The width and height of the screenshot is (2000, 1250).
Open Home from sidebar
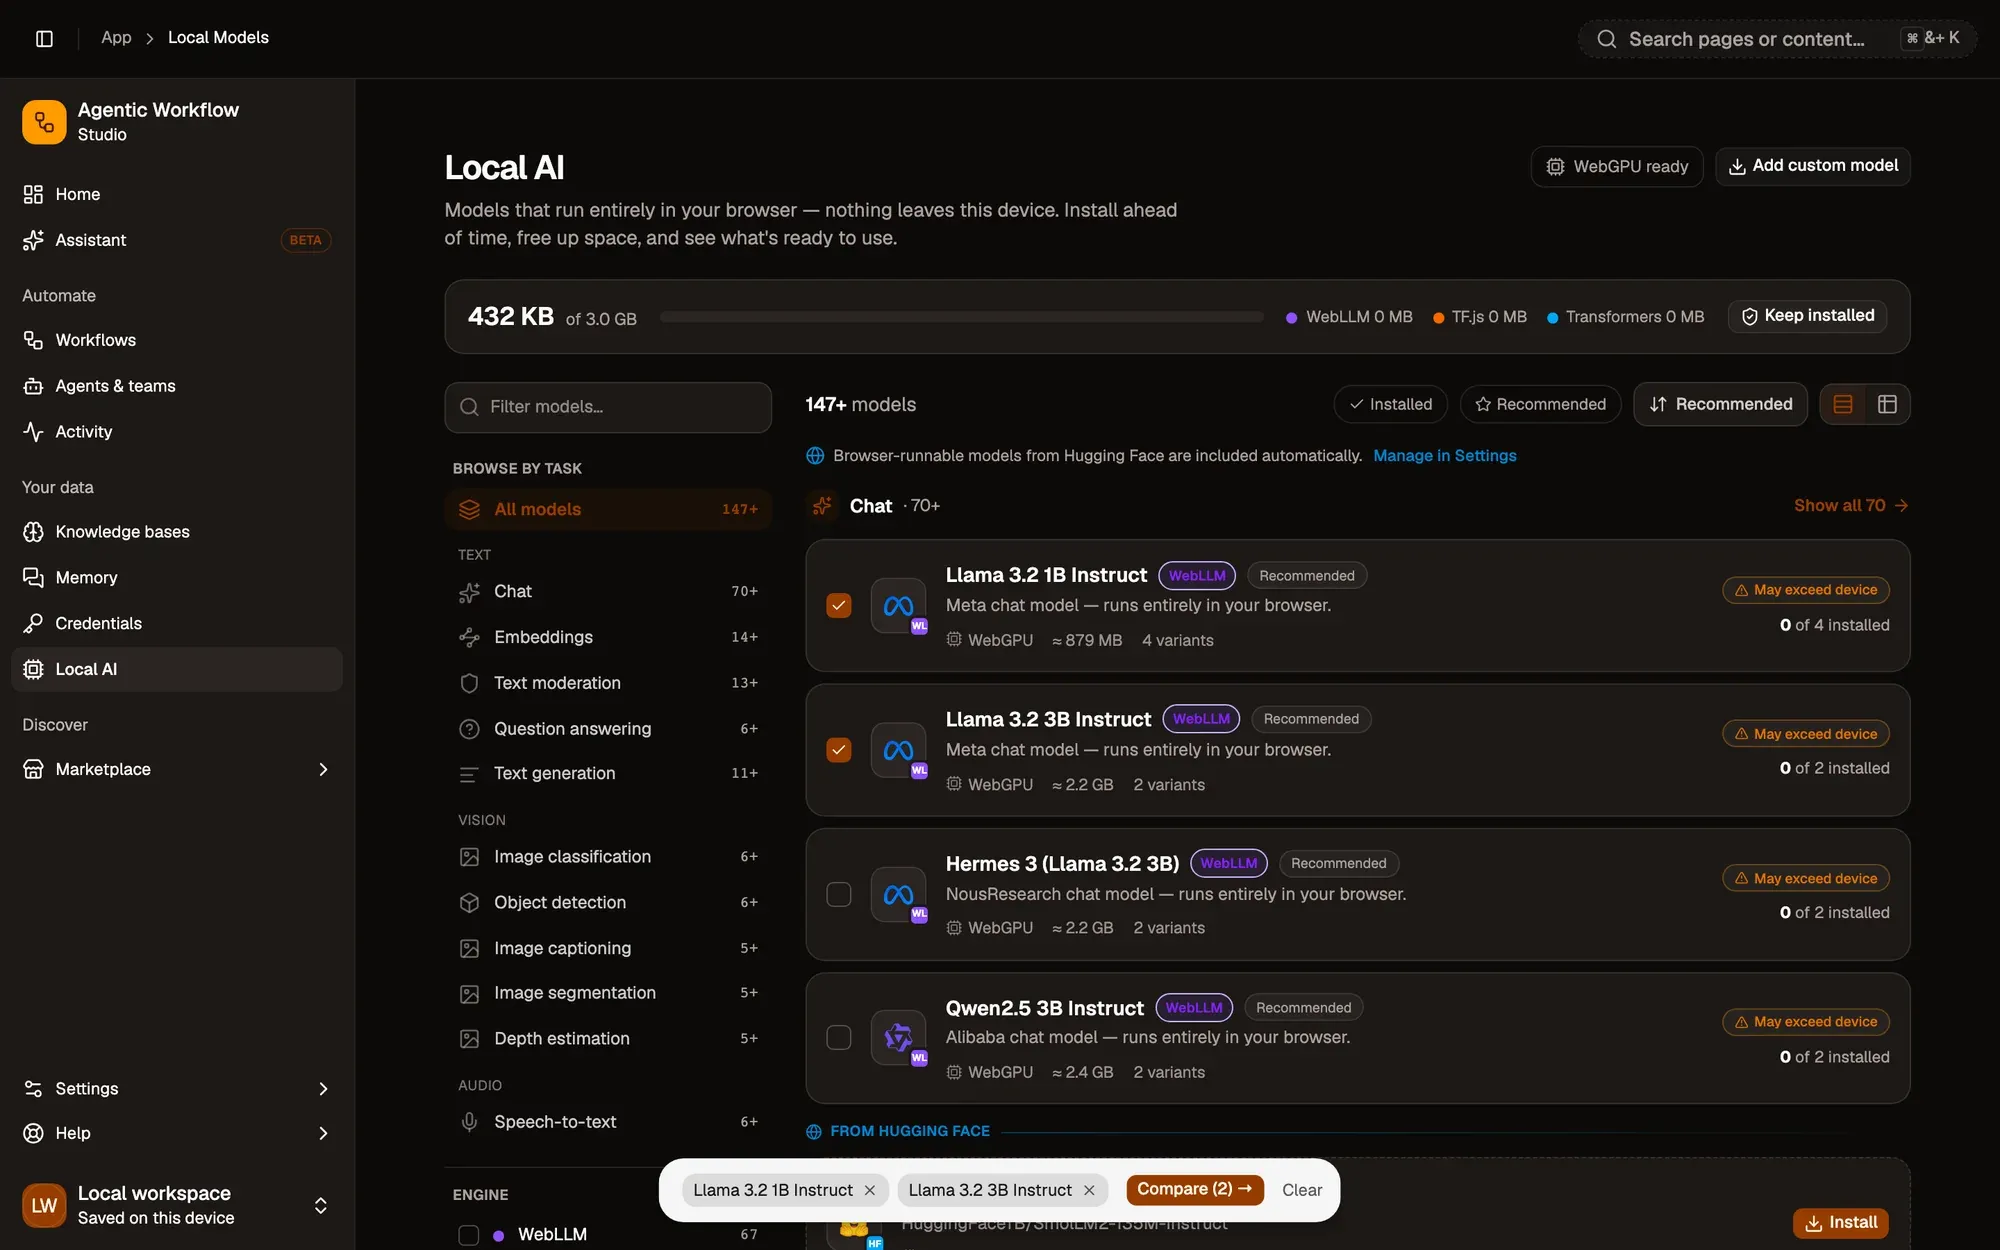176,194
